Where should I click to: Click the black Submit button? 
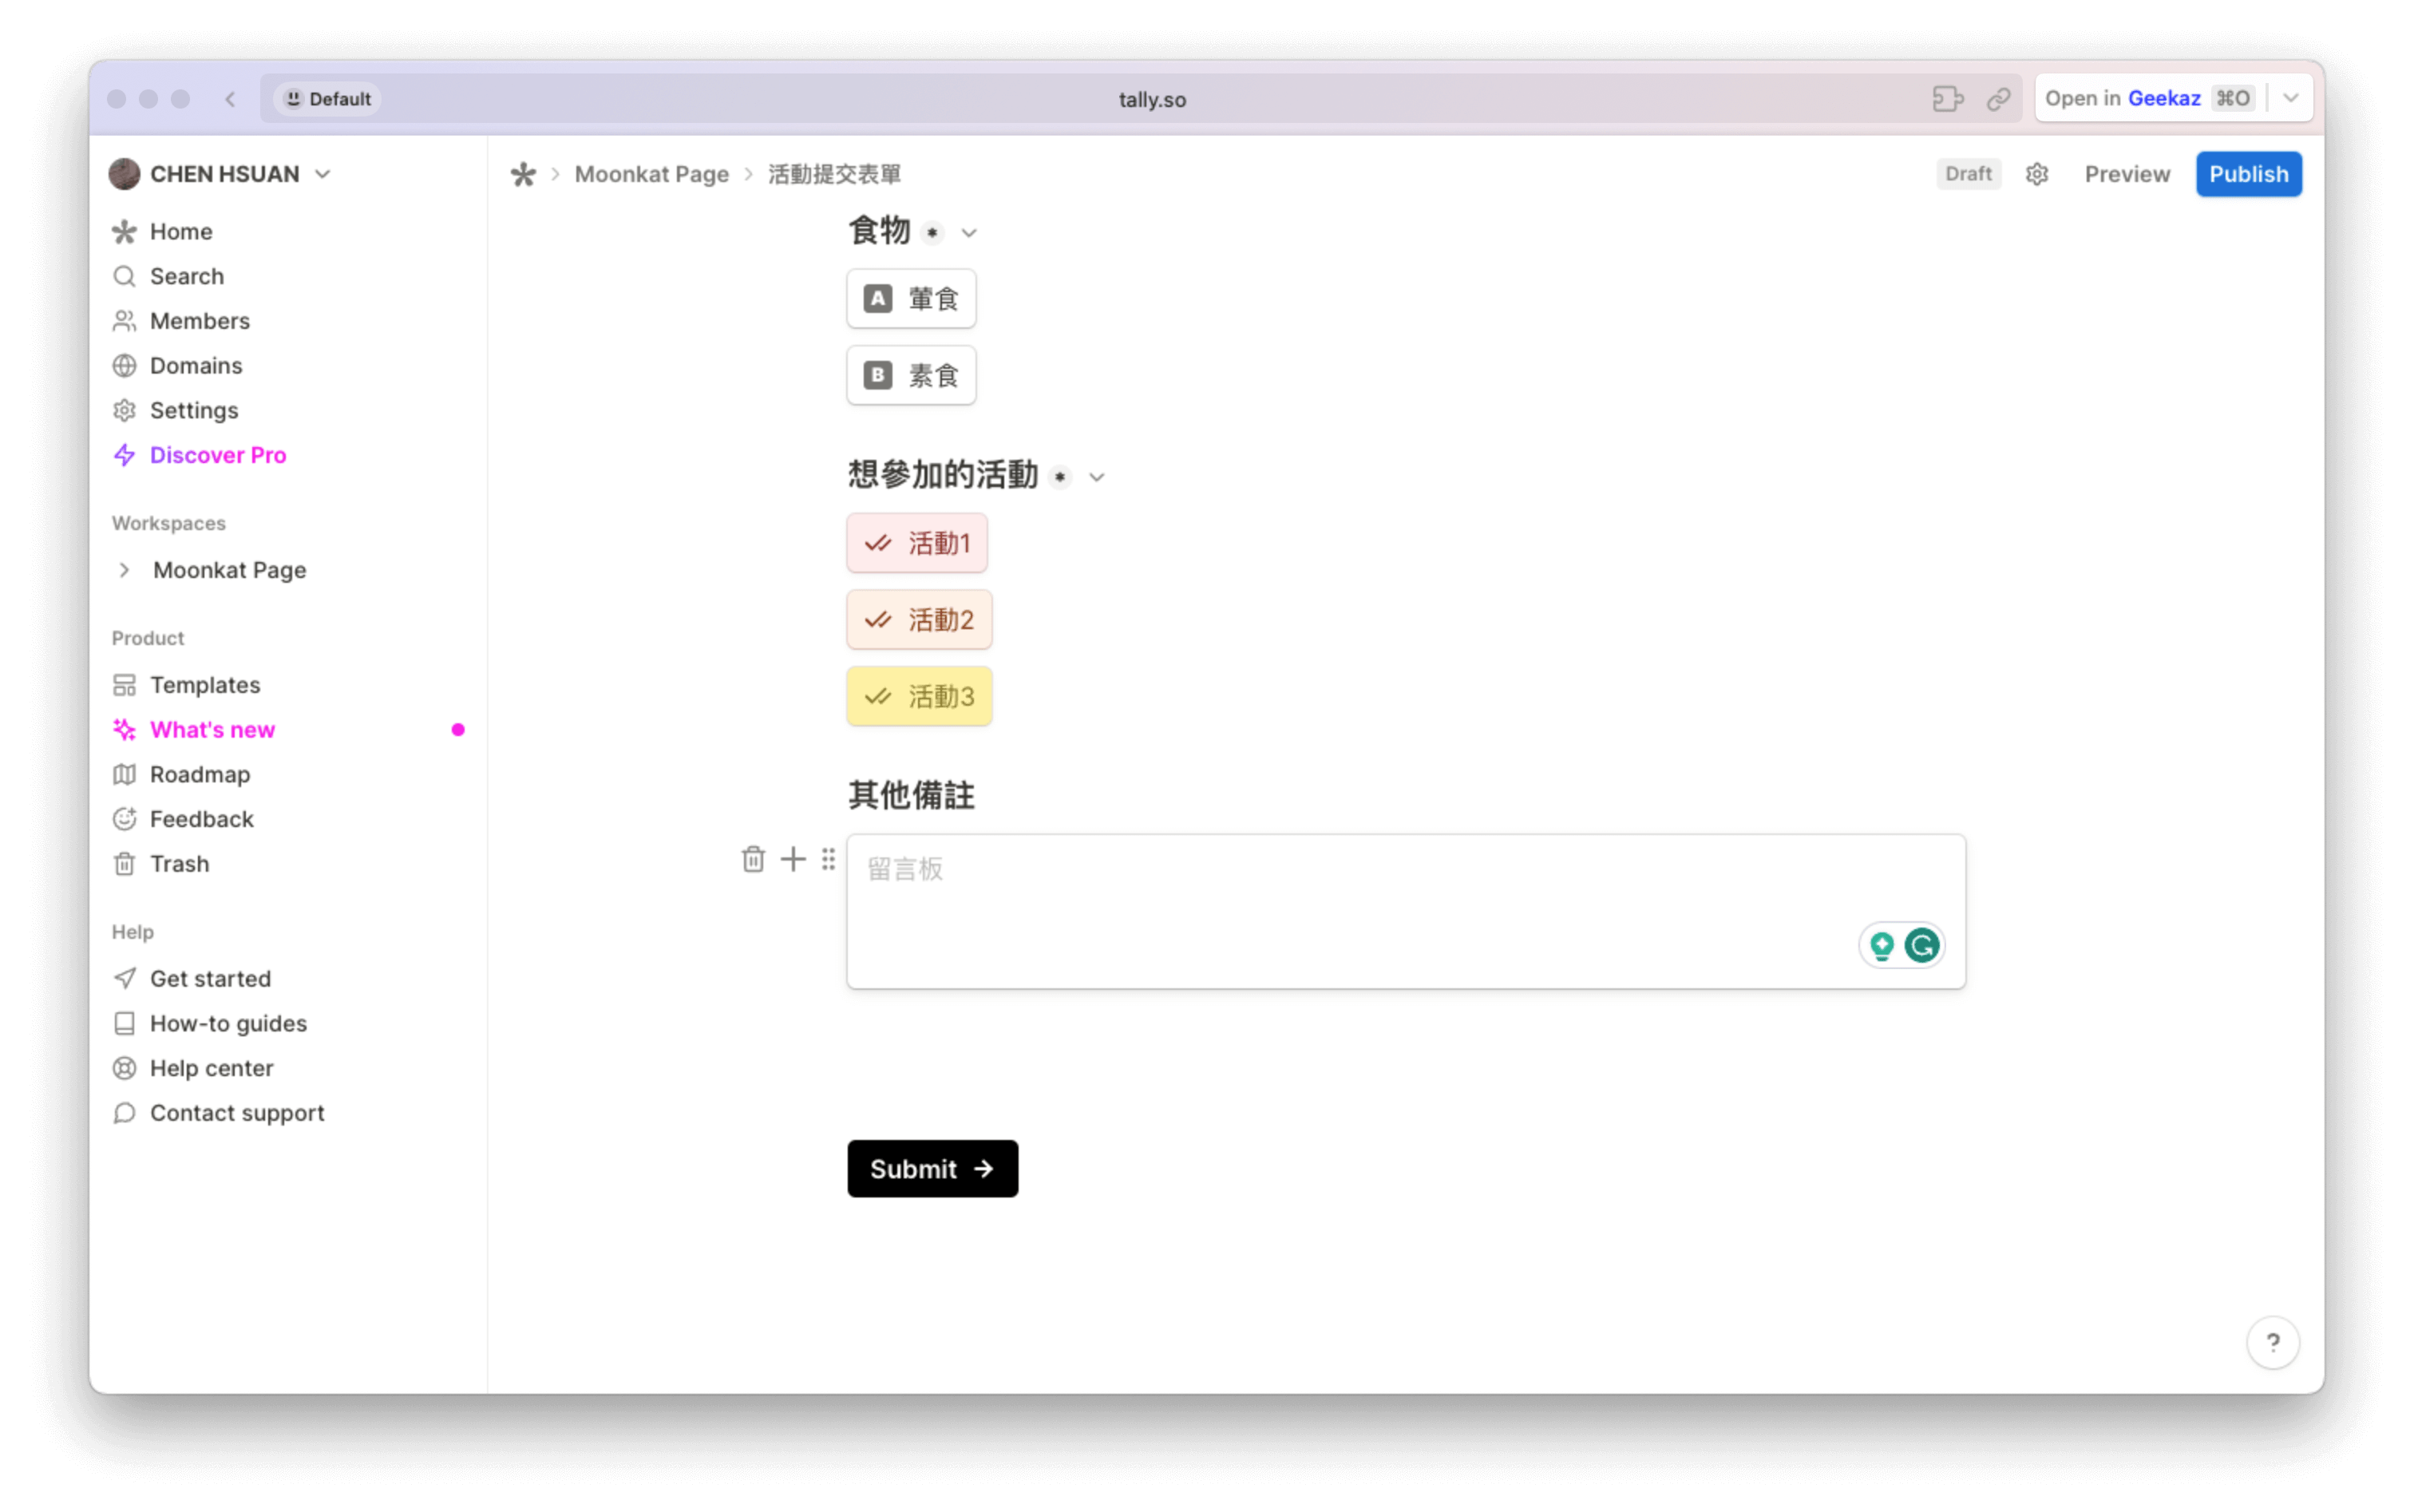click(x=932, y=1168)
